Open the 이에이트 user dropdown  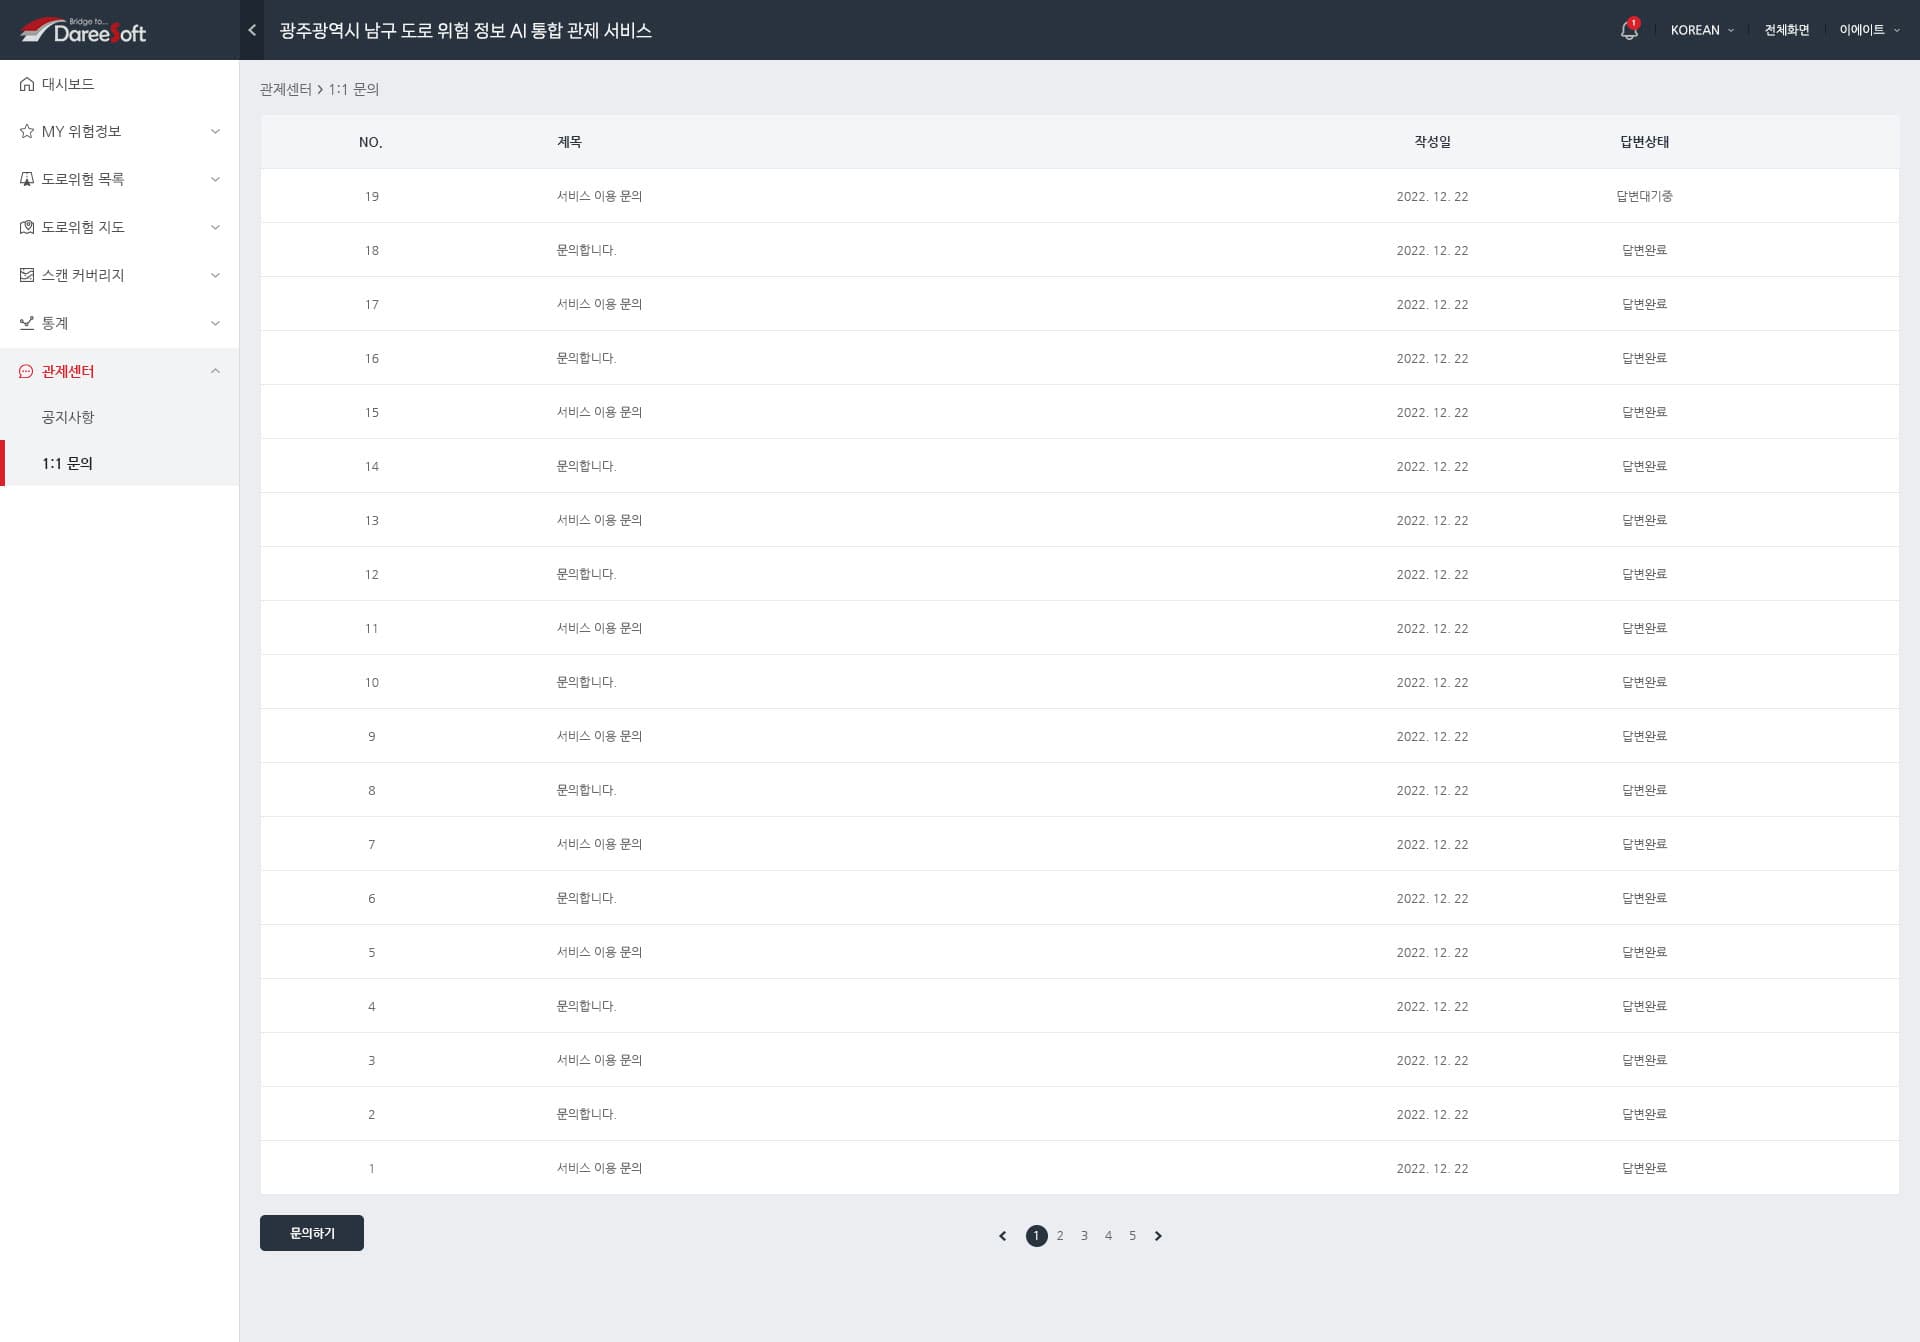1868,30
